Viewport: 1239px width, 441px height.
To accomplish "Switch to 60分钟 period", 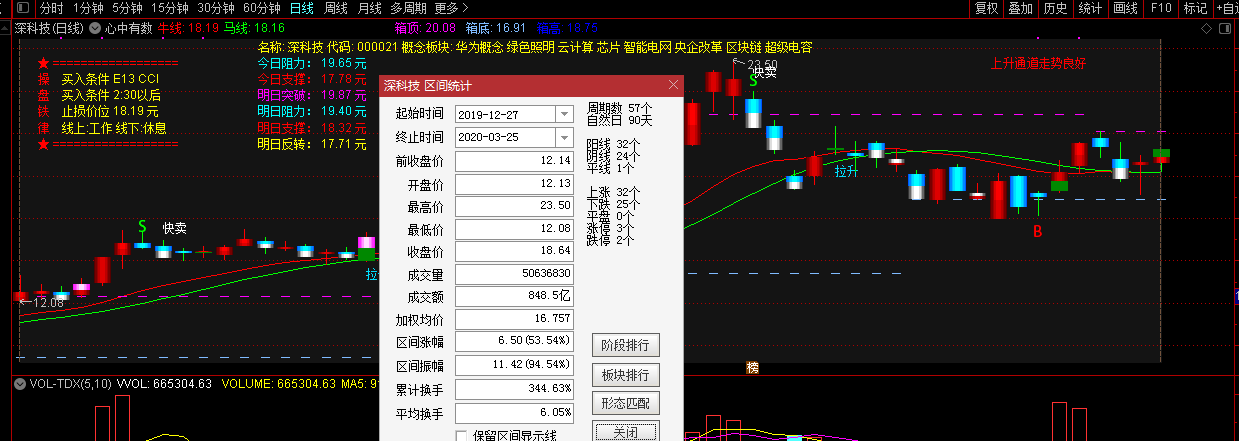I will pos(261,8).
